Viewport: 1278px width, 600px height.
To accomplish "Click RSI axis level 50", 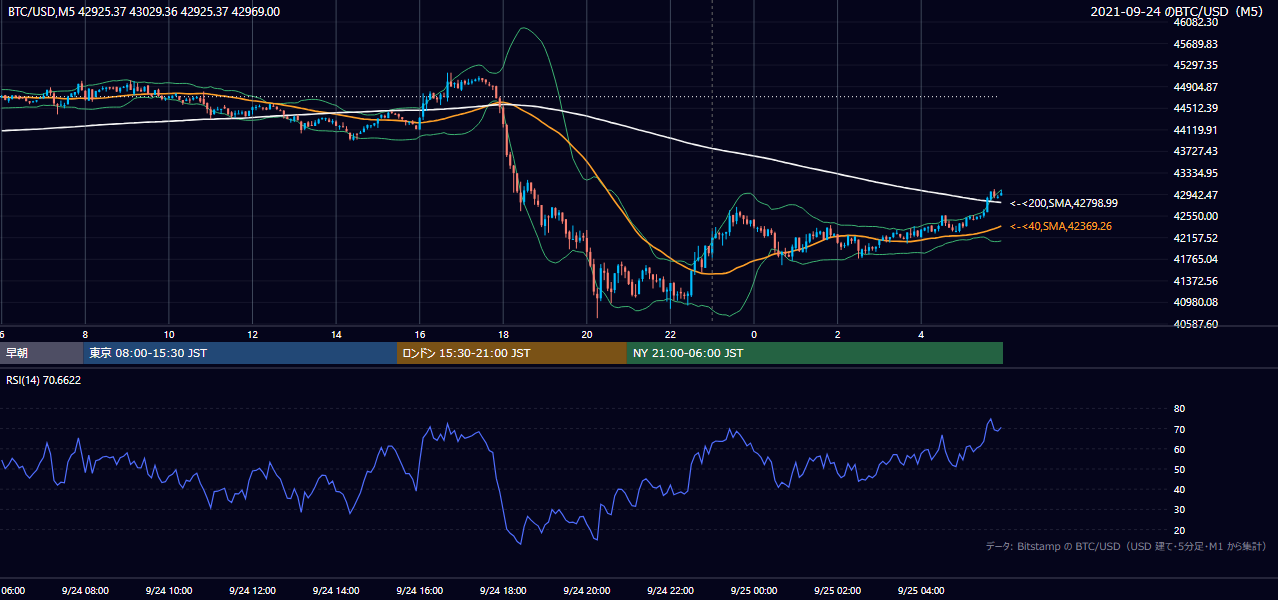I will coord(1179,469).
